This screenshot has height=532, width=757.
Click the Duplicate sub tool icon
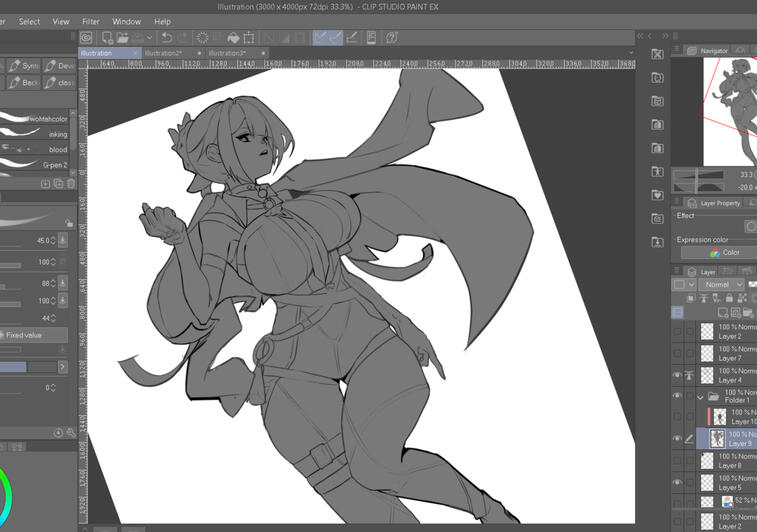click(58, 183)
